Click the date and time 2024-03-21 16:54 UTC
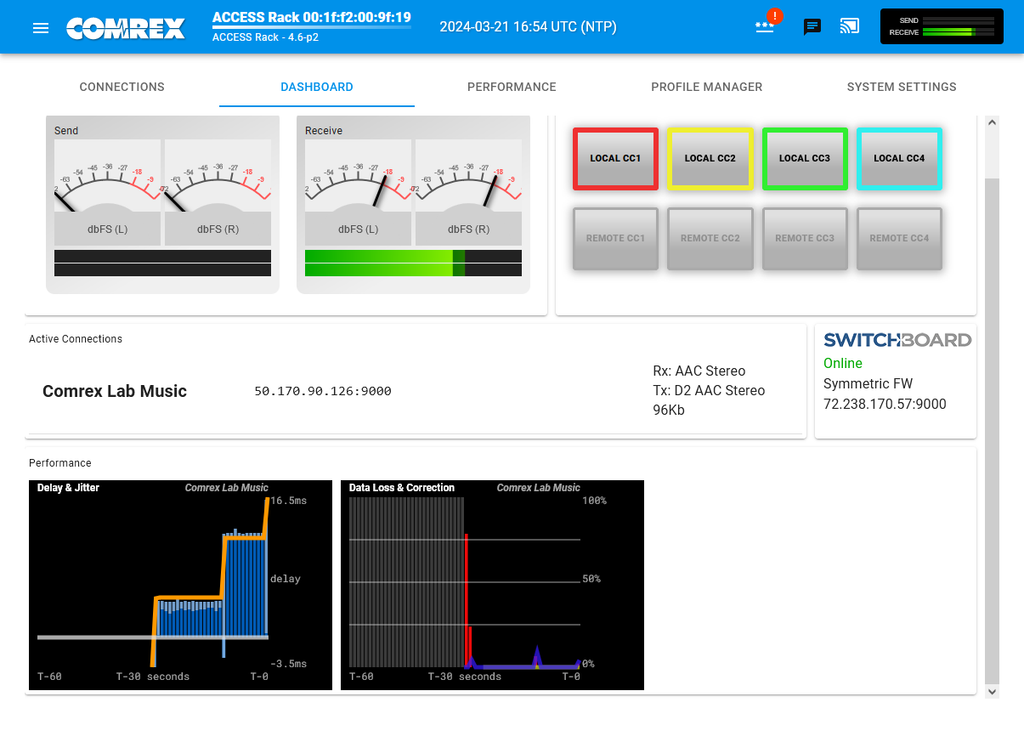1024x742 pixels. click(x=528, y=27)
